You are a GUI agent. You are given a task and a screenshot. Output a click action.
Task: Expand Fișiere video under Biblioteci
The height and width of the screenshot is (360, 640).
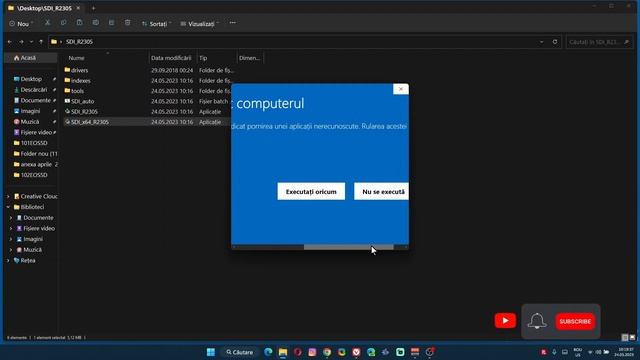[11, 228]
